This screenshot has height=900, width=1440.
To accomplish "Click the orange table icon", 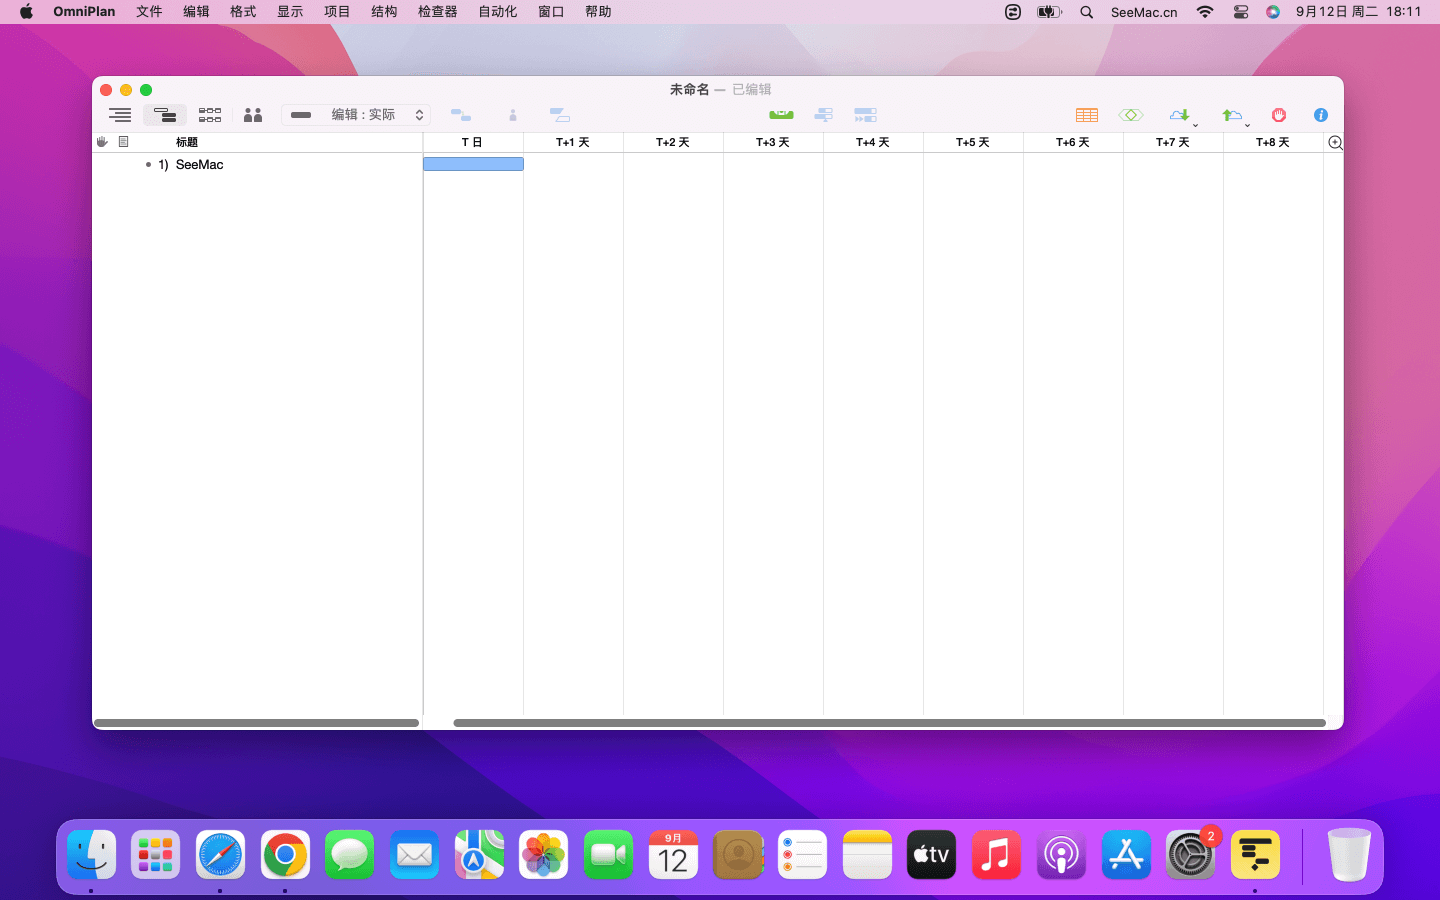I will click(1086, 115).
